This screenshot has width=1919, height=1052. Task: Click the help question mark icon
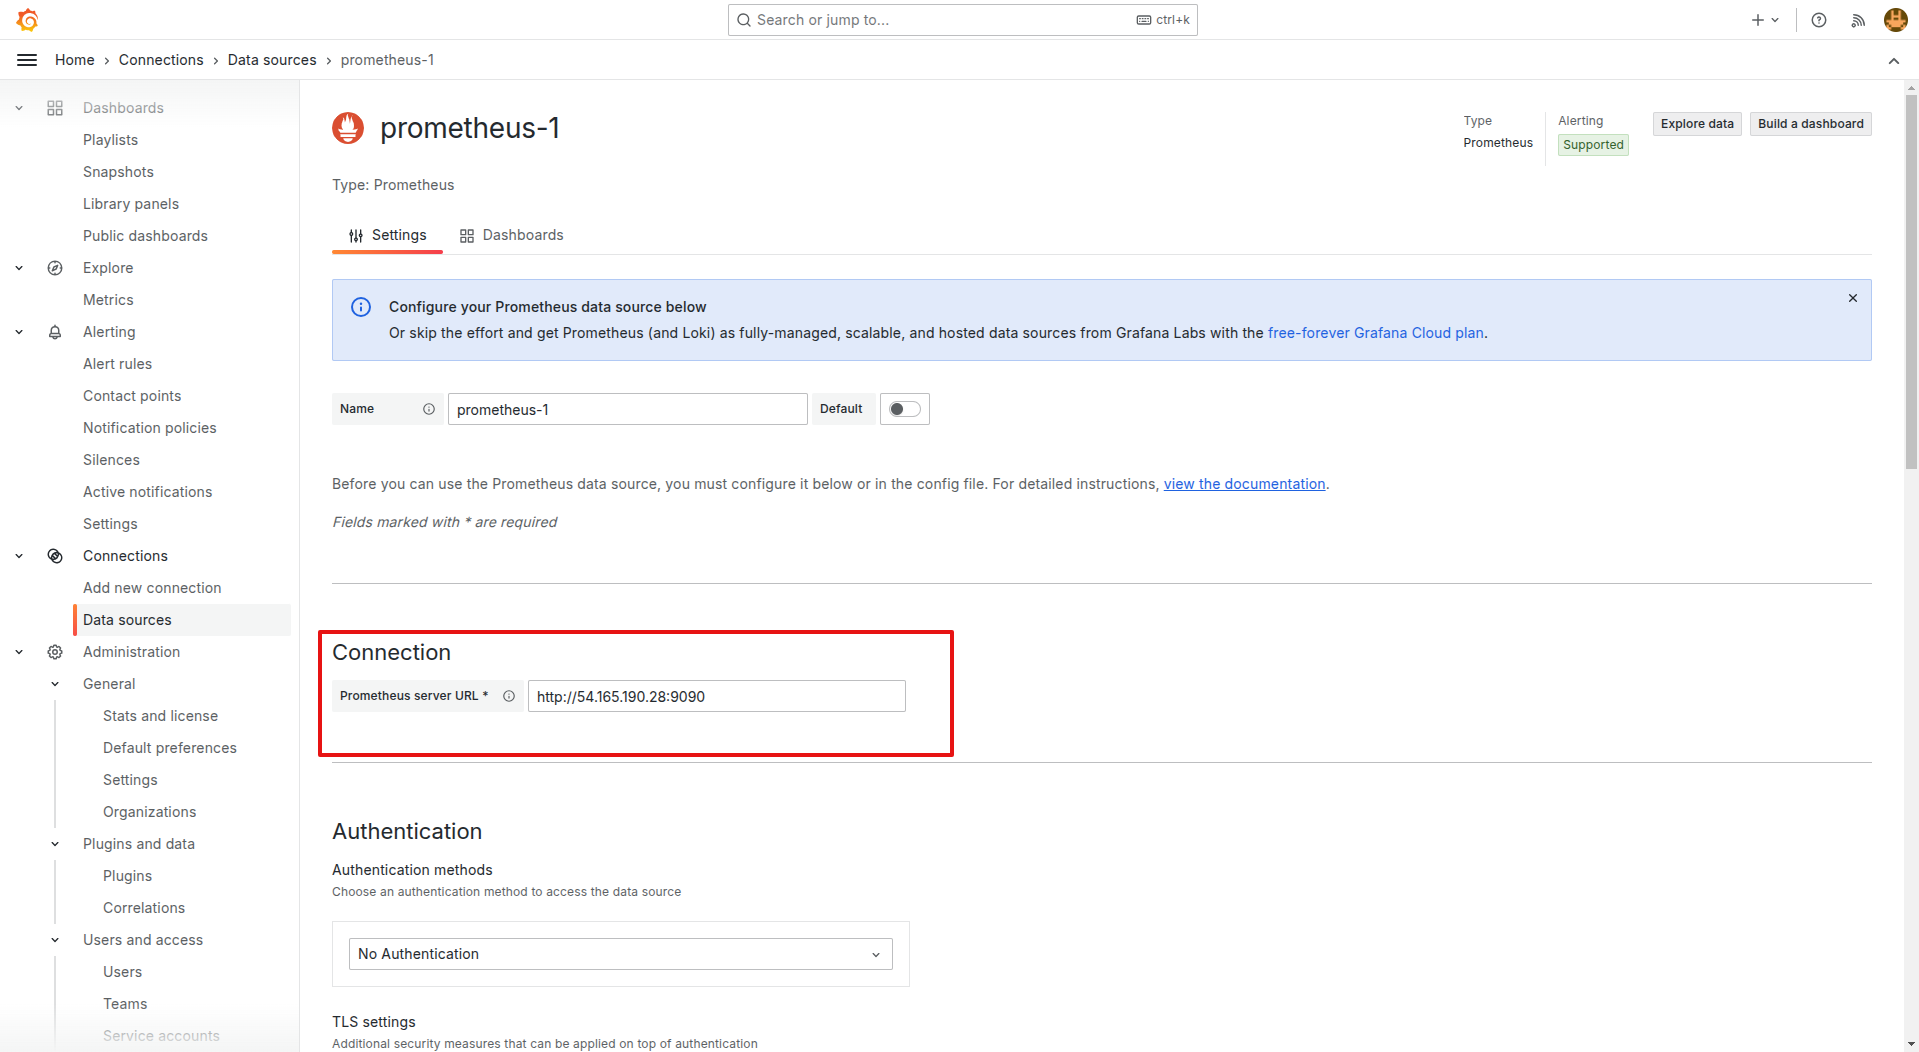click(1819, 20)
